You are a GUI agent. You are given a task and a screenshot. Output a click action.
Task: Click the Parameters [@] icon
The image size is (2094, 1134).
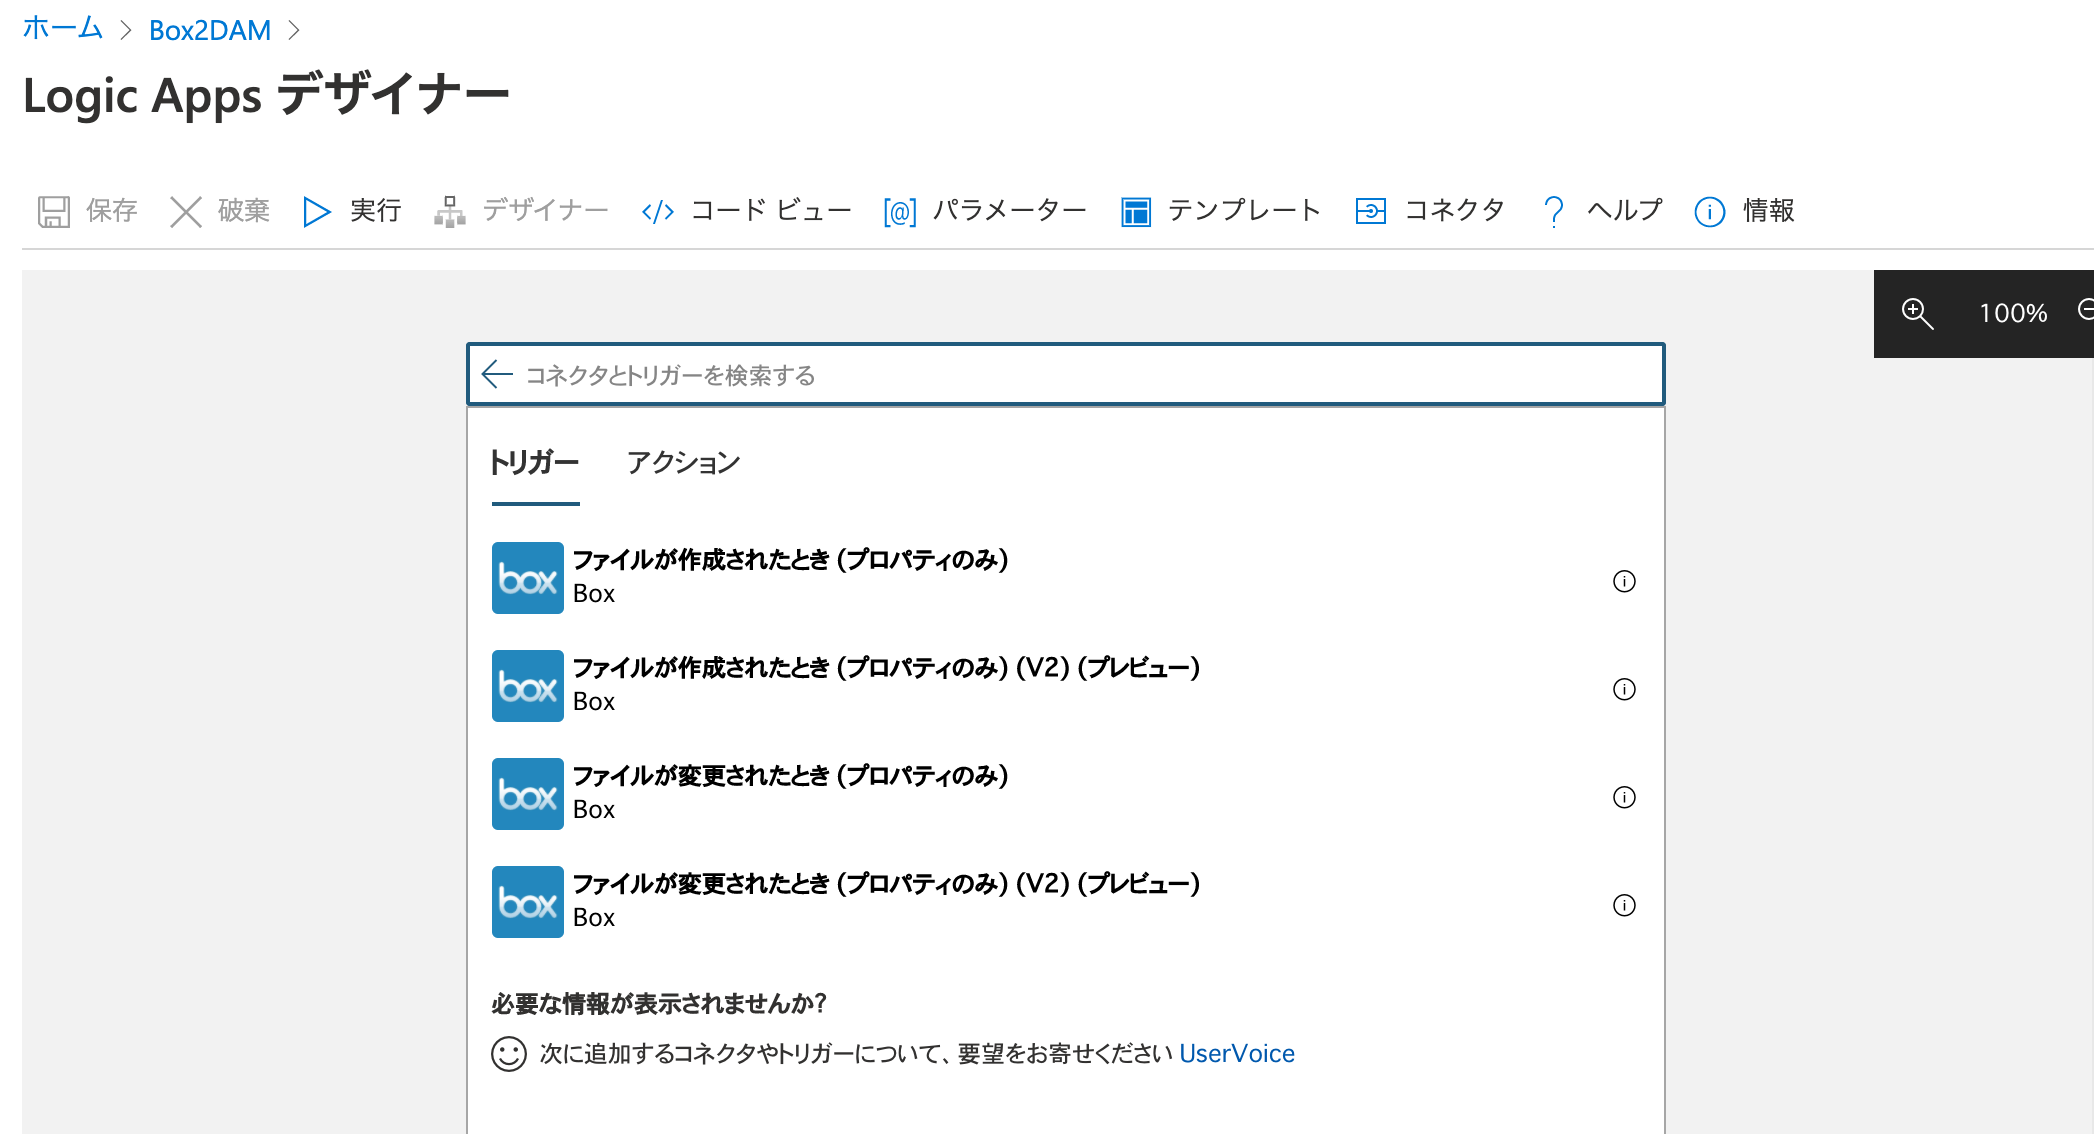click(900, 211)
